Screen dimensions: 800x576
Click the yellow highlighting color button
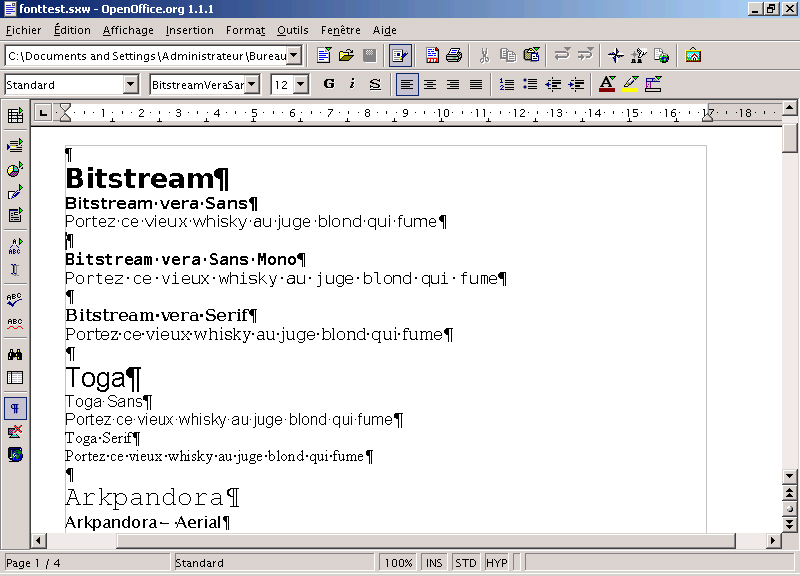631,84
